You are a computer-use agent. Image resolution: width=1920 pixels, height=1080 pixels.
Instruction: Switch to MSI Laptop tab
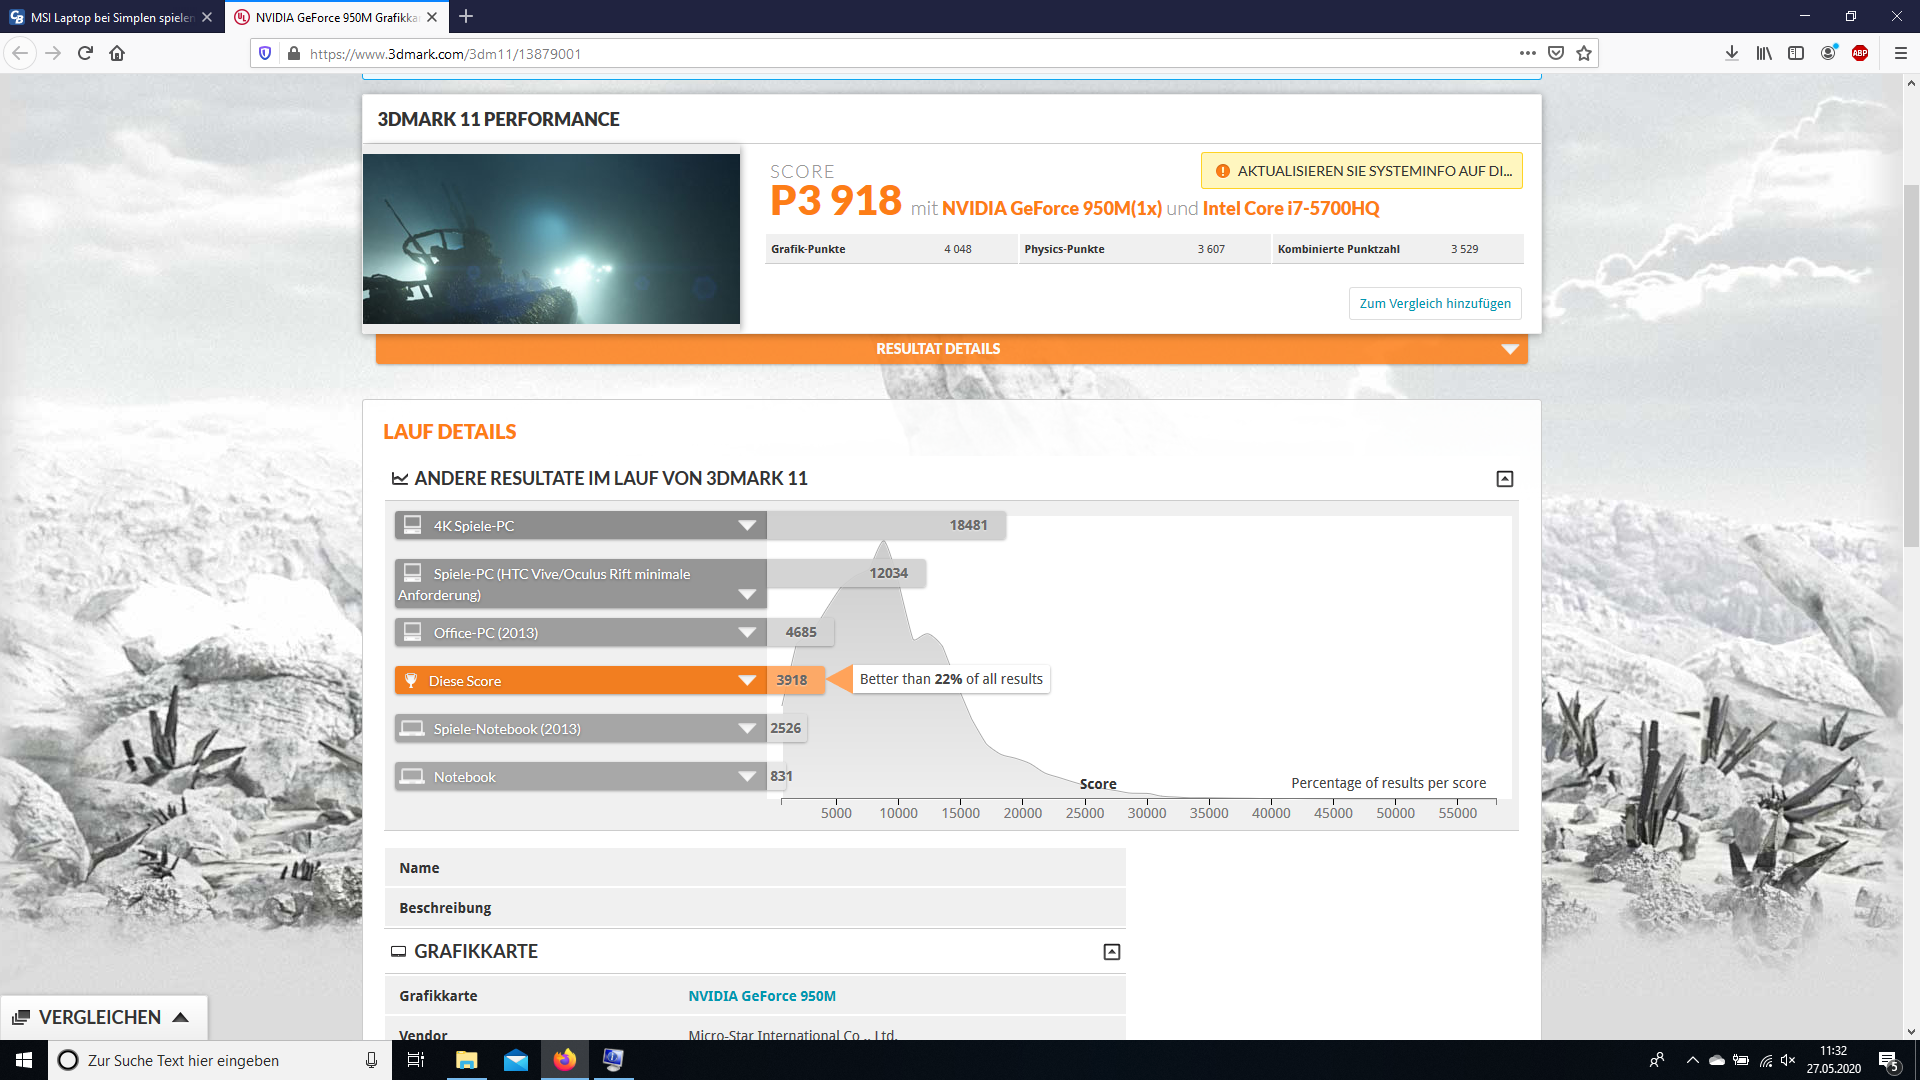[x=110, y=17]
